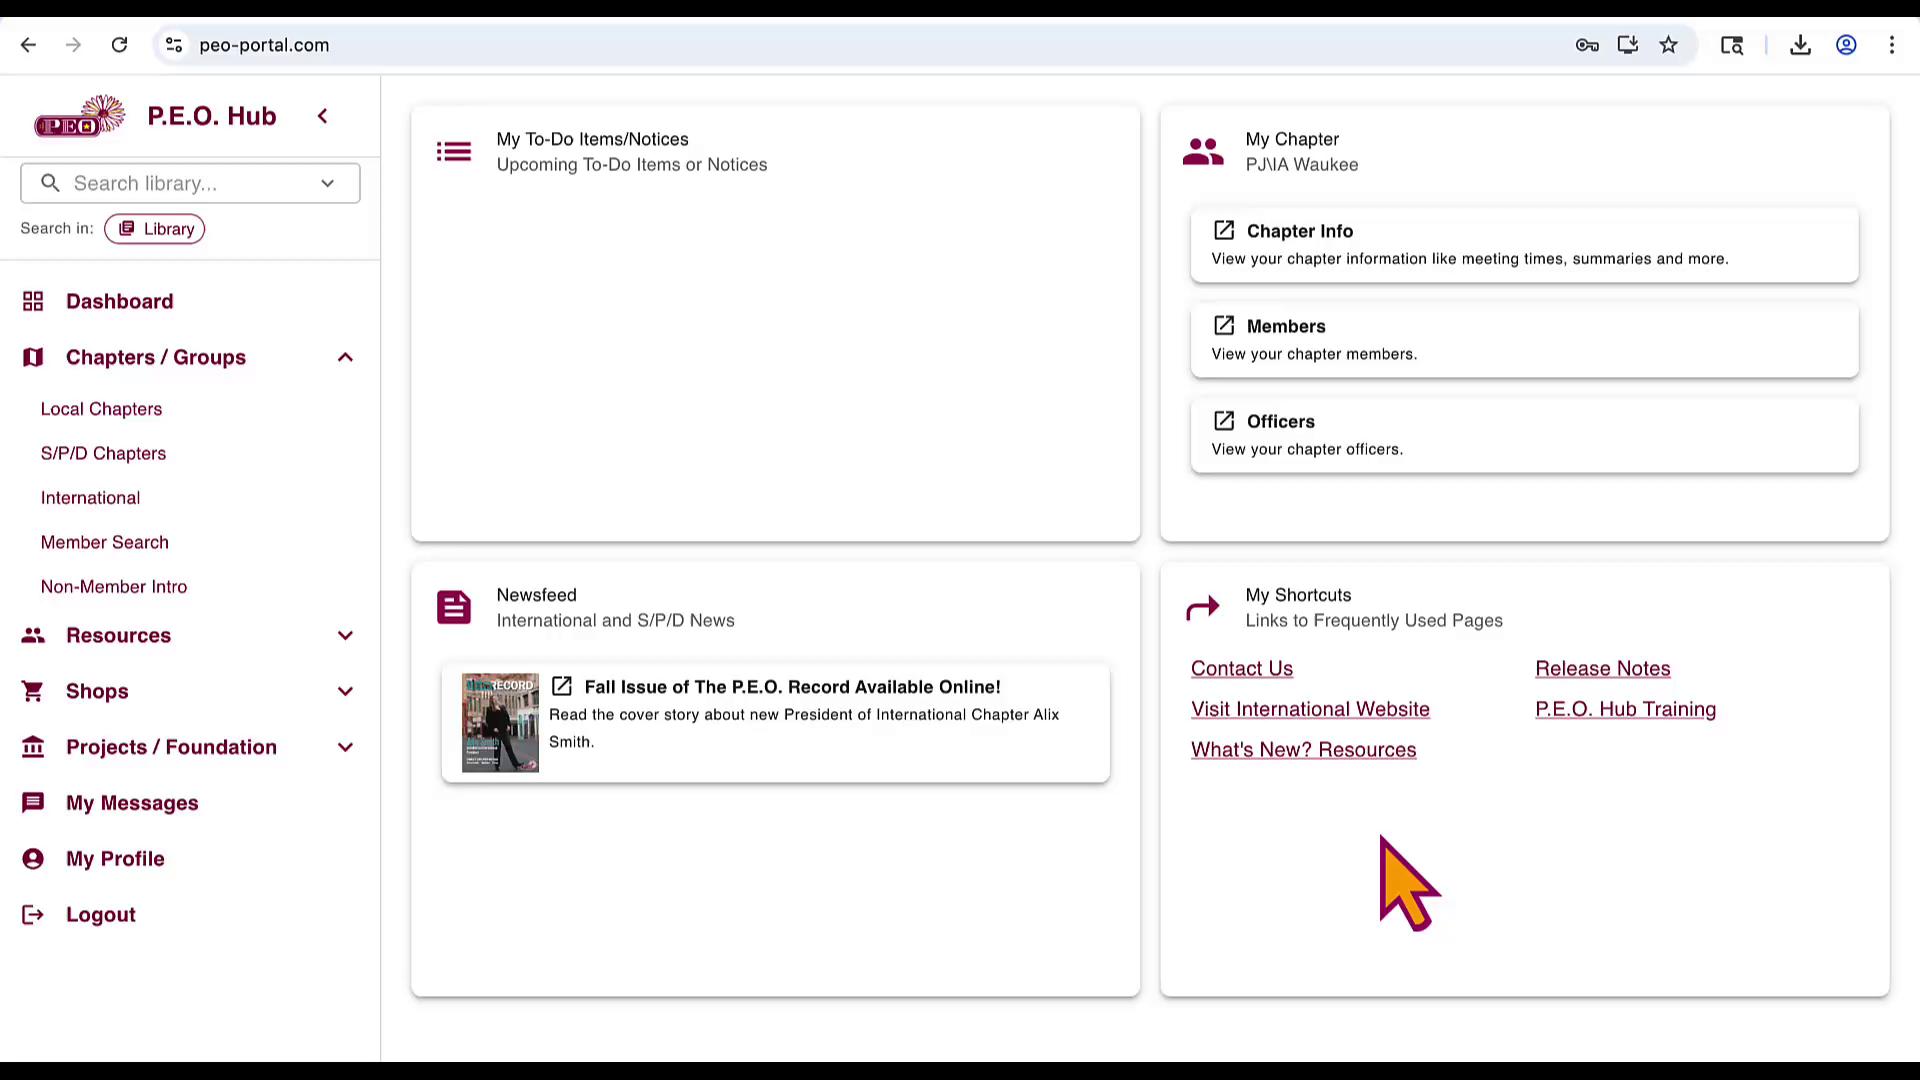Click the search magnifier icon in library search
Image resolution: width=1920 pixels, height=1080 pixels.
click(50, 183)
